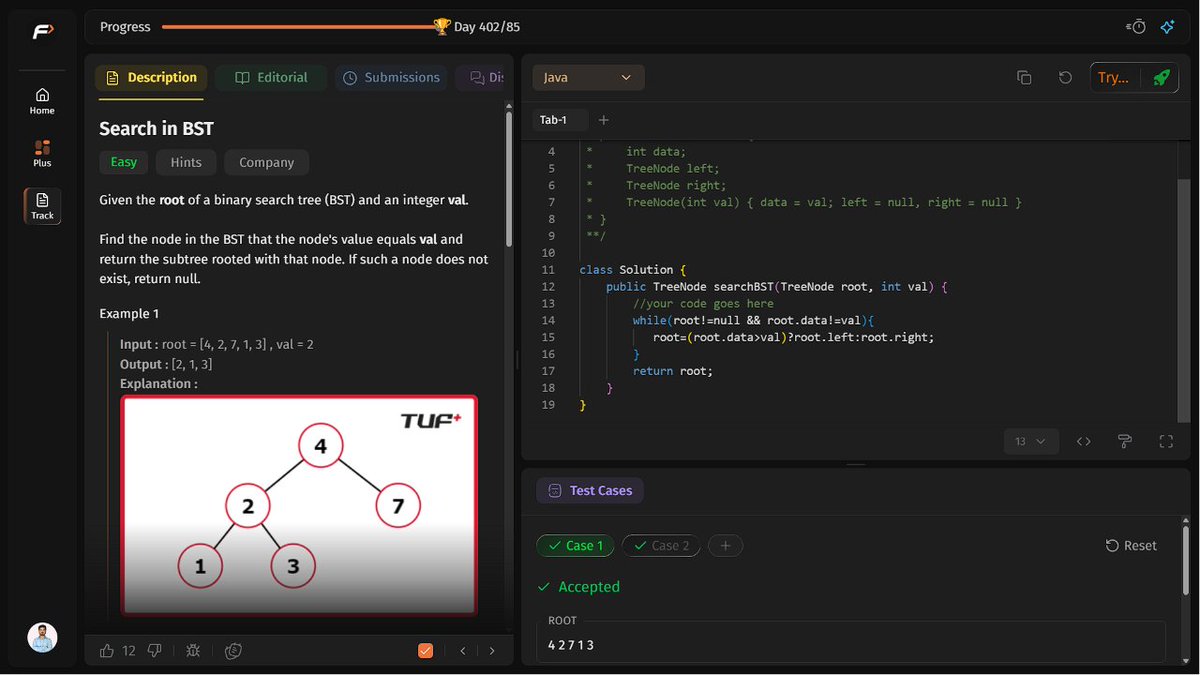Click the trophy icon on progress bar

point(442,27)
